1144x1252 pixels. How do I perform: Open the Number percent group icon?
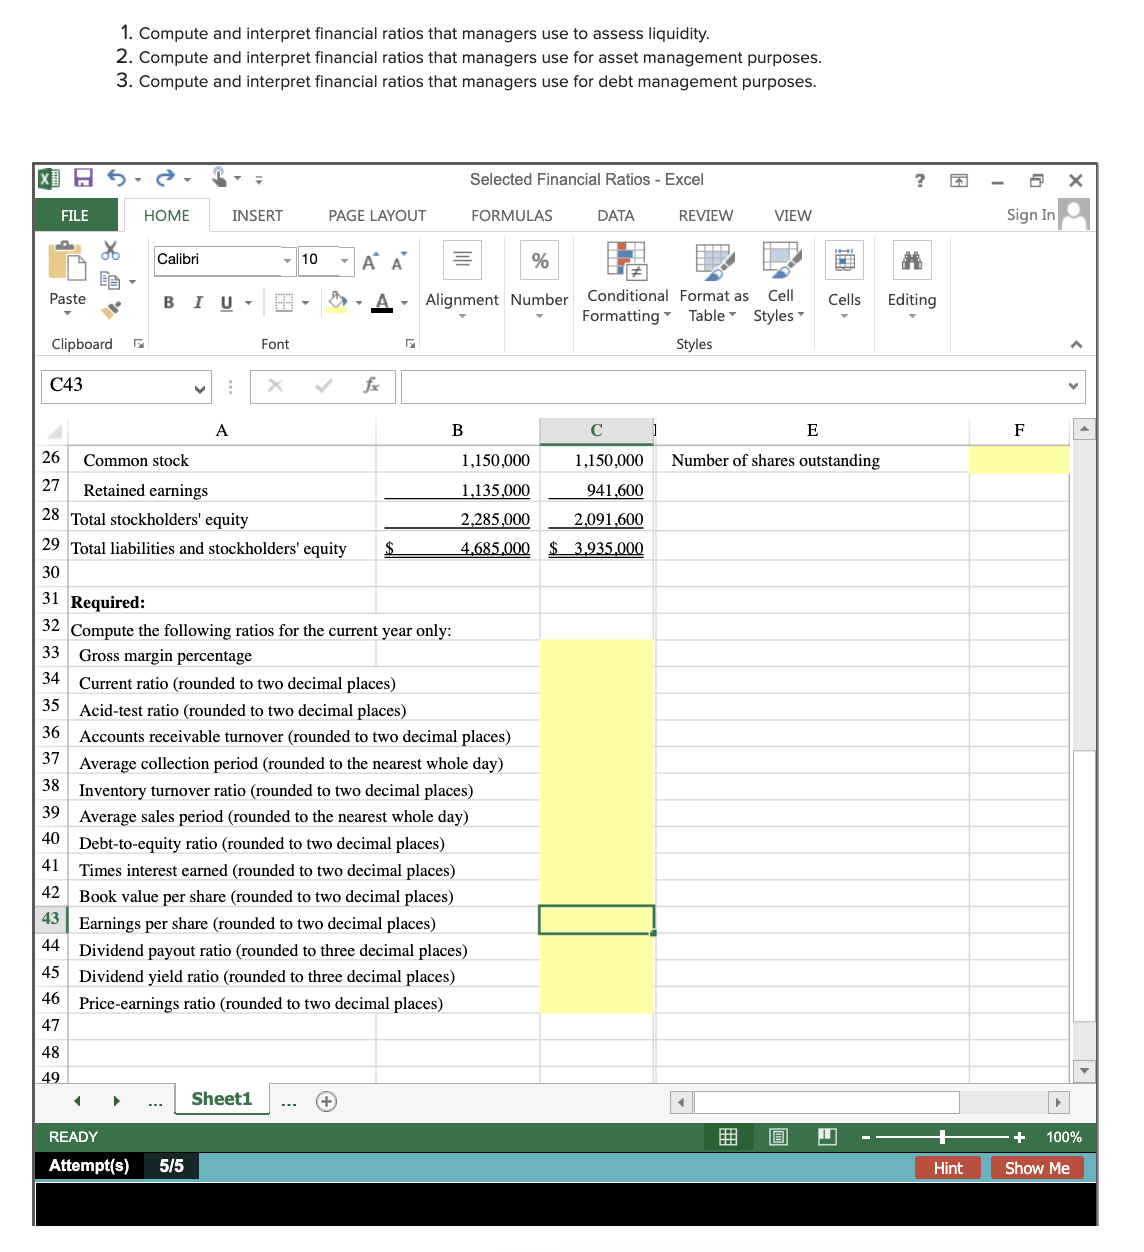coord(540,260)
